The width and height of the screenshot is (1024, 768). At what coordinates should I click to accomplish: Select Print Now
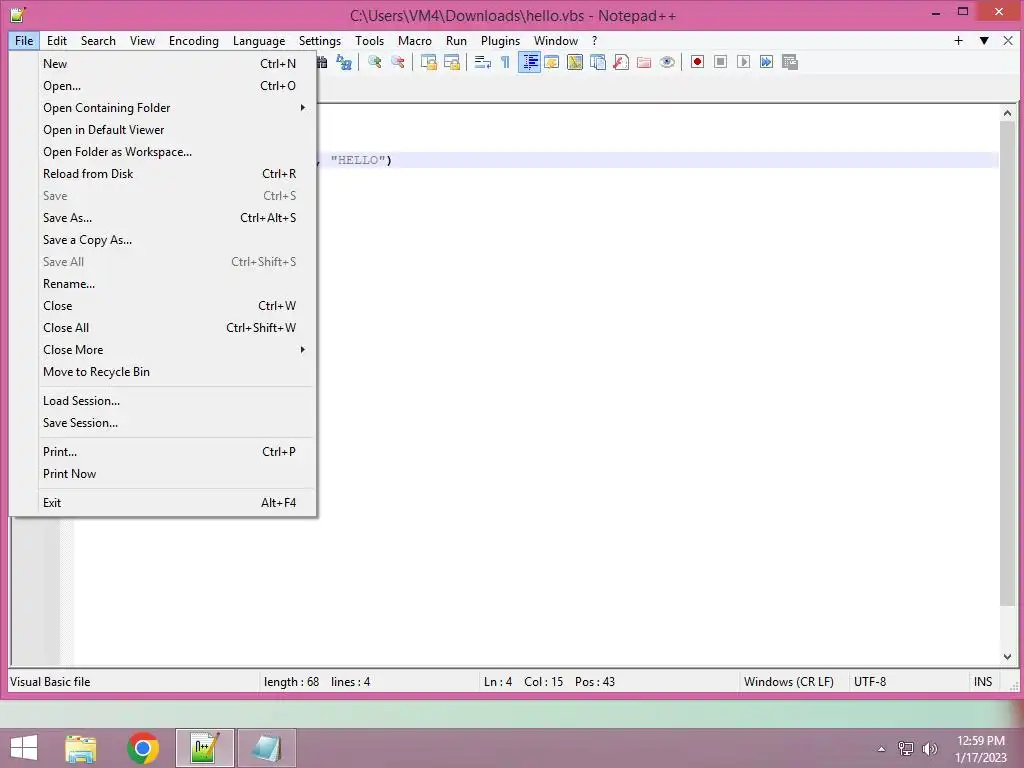[x=163, y=473]
